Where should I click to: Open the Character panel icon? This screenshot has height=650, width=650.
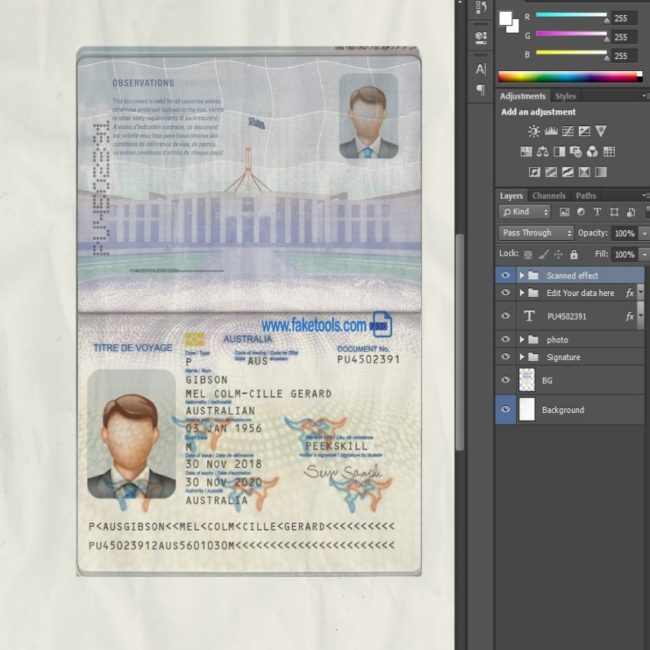[481, 69]
